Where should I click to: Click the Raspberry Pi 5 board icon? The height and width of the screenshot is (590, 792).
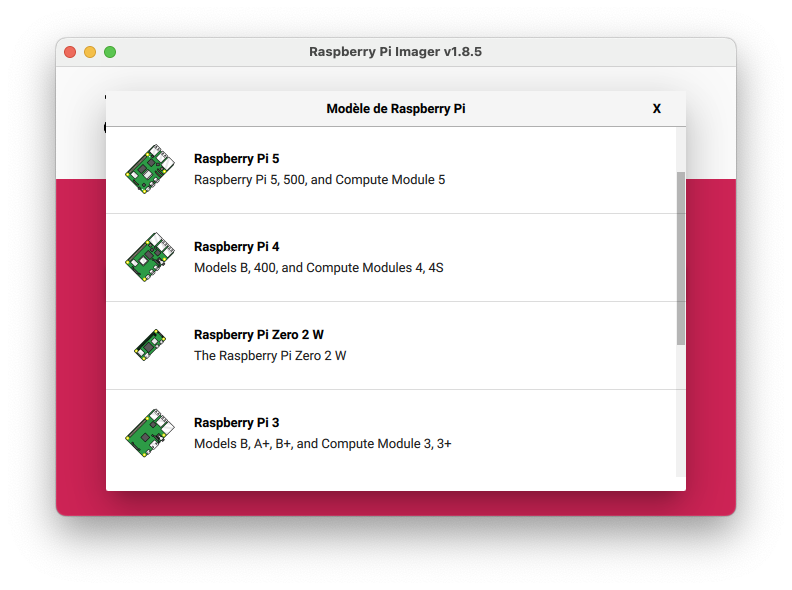pos(150,169)
